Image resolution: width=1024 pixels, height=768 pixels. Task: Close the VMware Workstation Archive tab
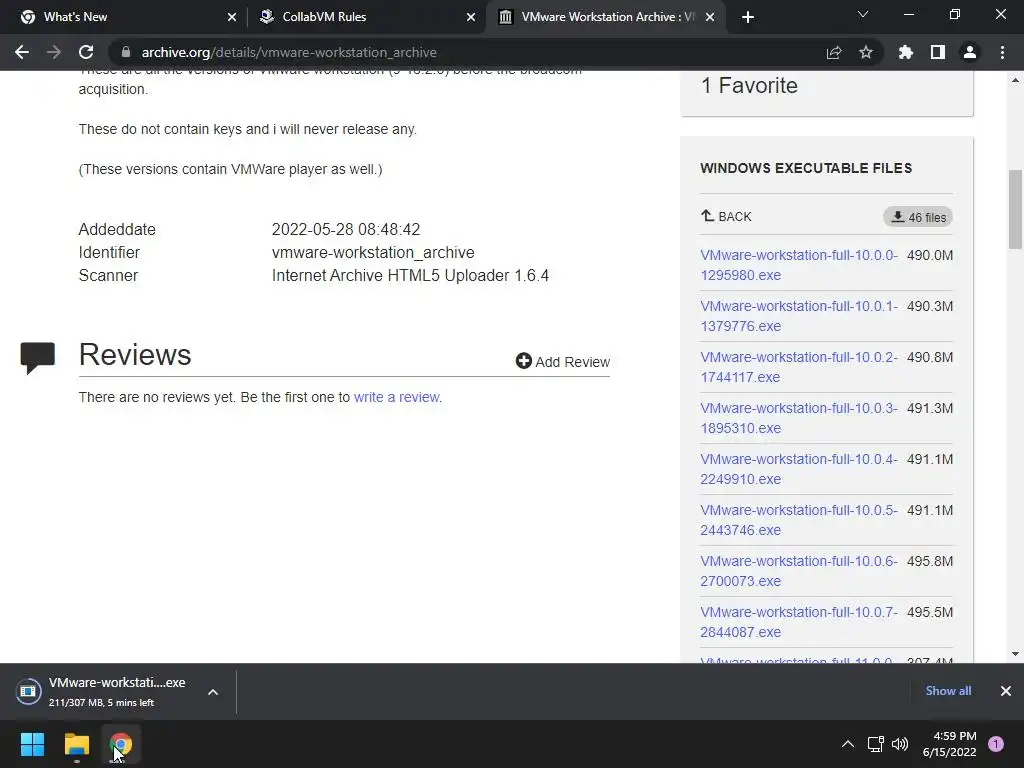(711, 17)
